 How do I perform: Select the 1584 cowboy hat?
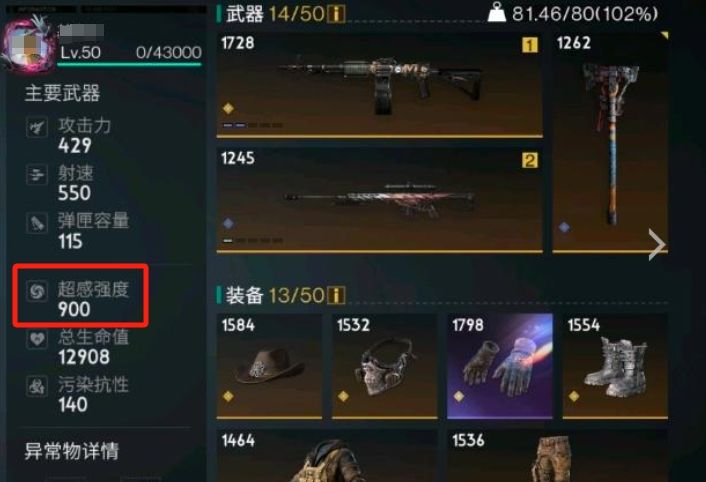(269, 366)
